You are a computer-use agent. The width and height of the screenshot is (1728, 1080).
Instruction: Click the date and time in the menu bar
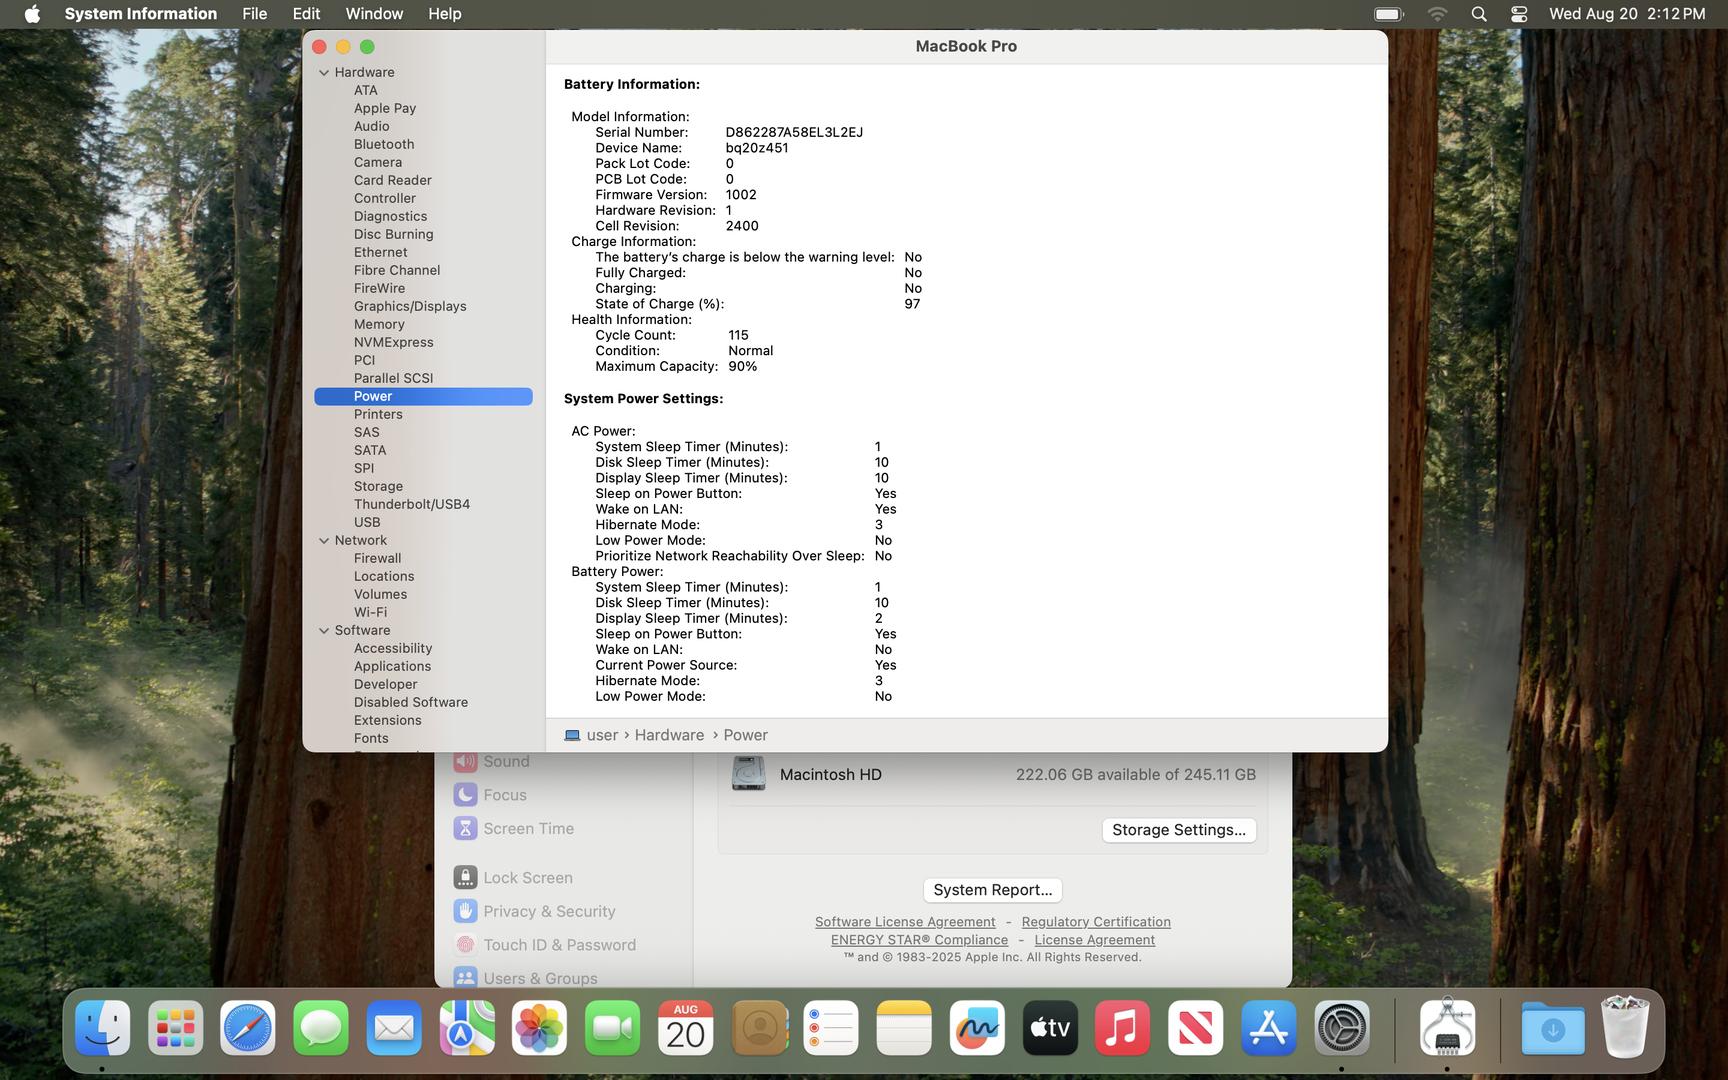pyautogui.click(x=1627, y=14)
